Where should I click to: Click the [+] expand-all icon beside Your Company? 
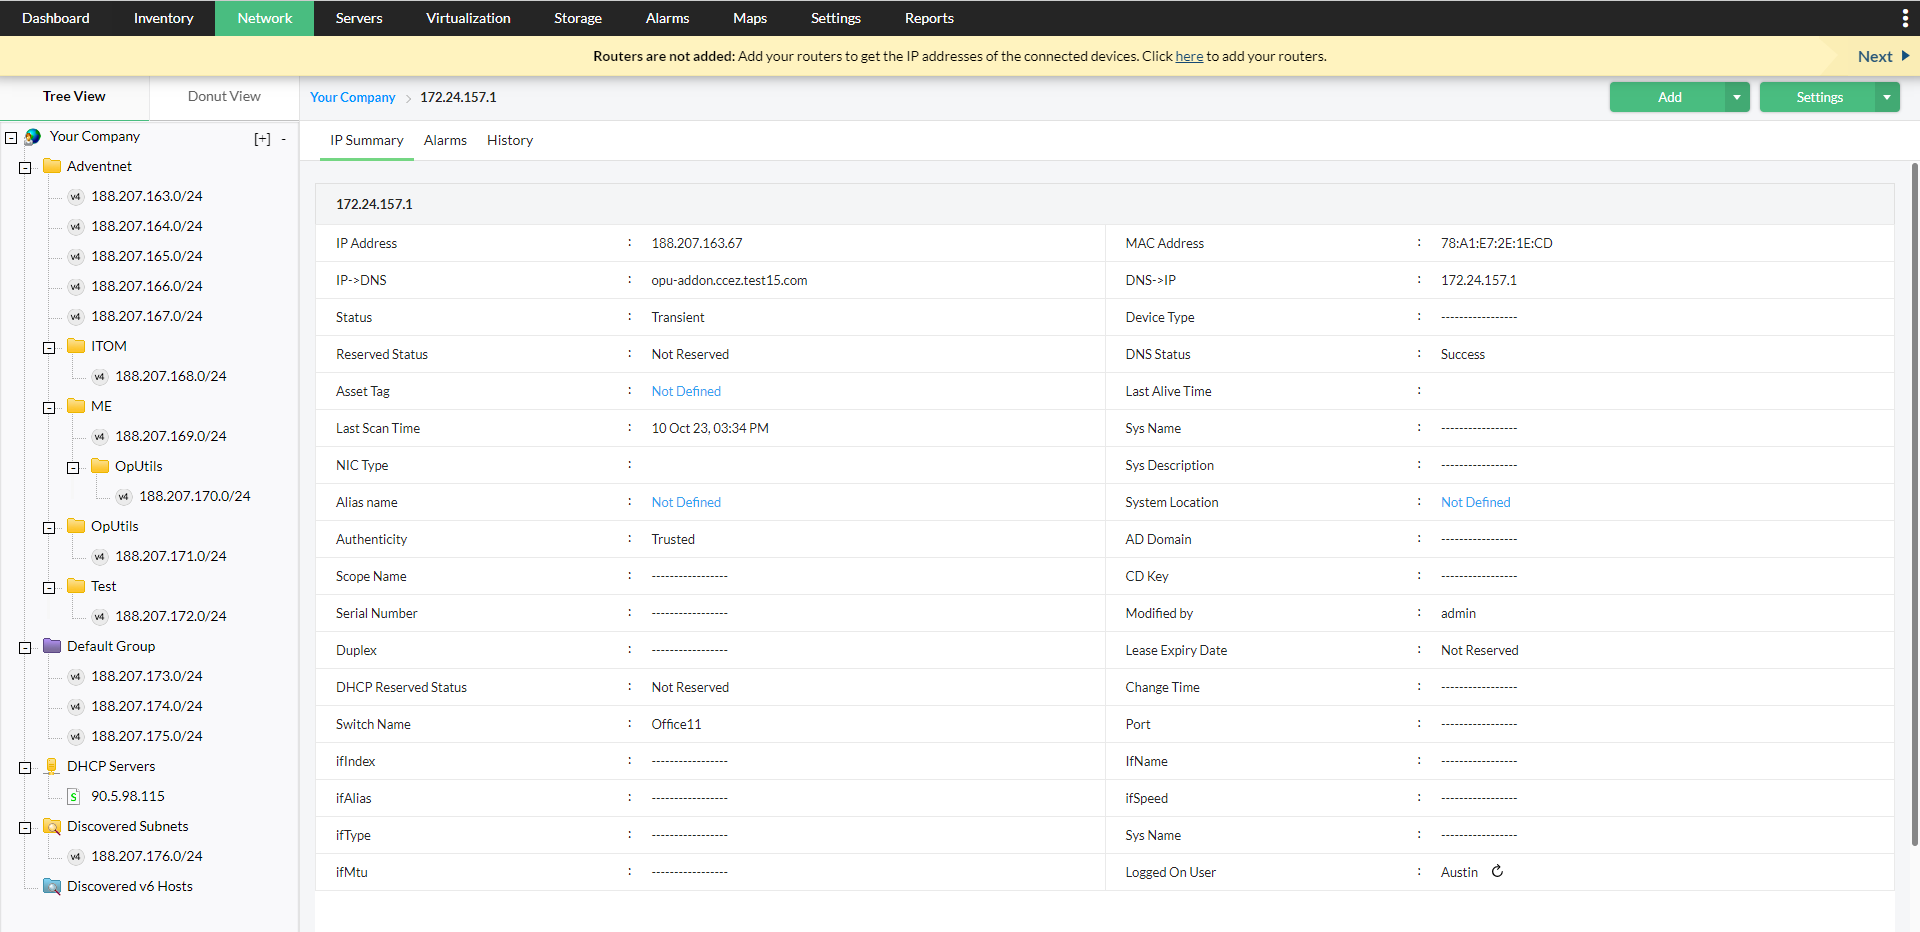tap(262, 138)
